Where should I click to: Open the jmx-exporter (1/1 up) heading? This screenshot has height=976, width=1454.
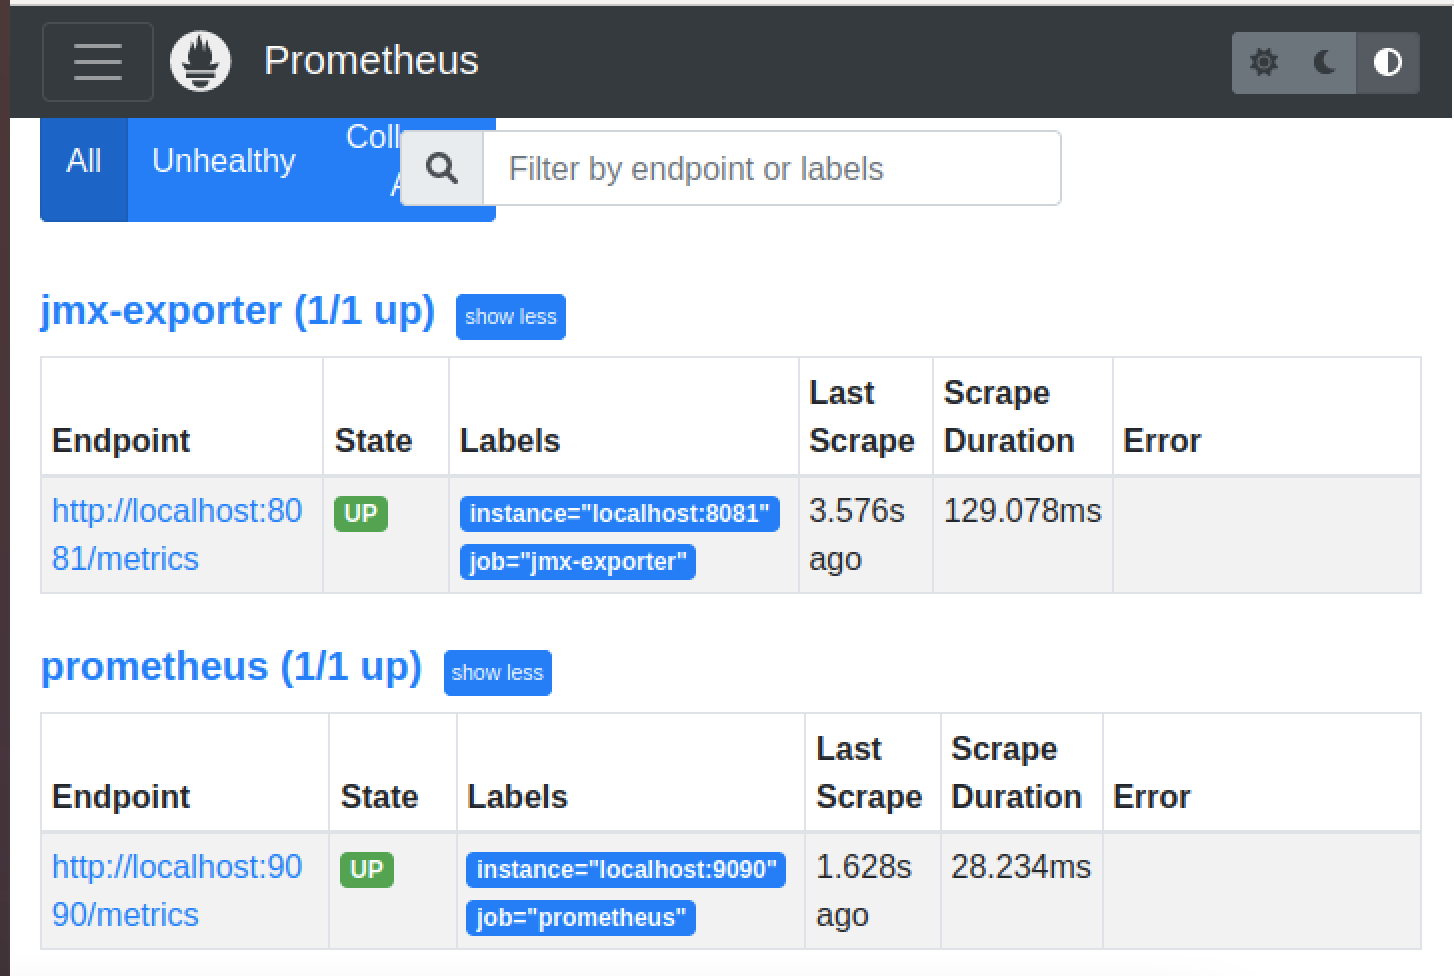pyautogui.click(x=238, y=311)
